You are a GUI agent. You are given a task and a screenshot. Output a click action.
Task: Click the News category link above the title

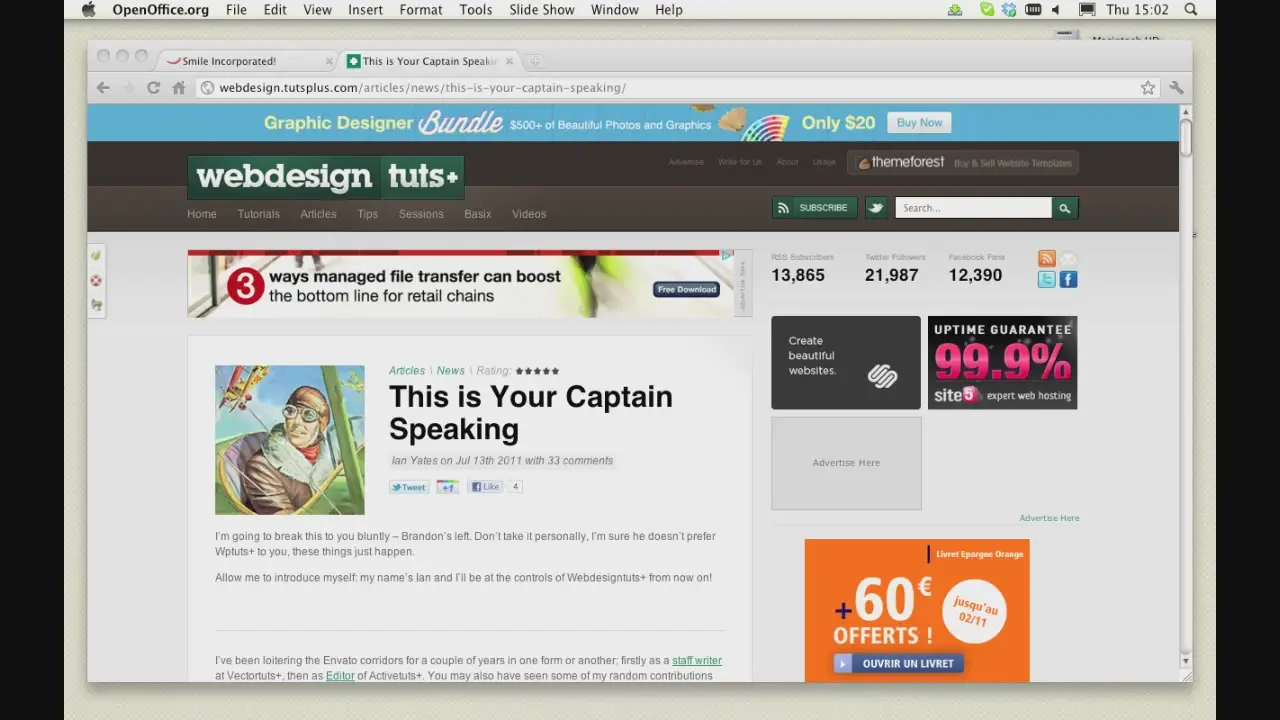click(x=450, y=371)
